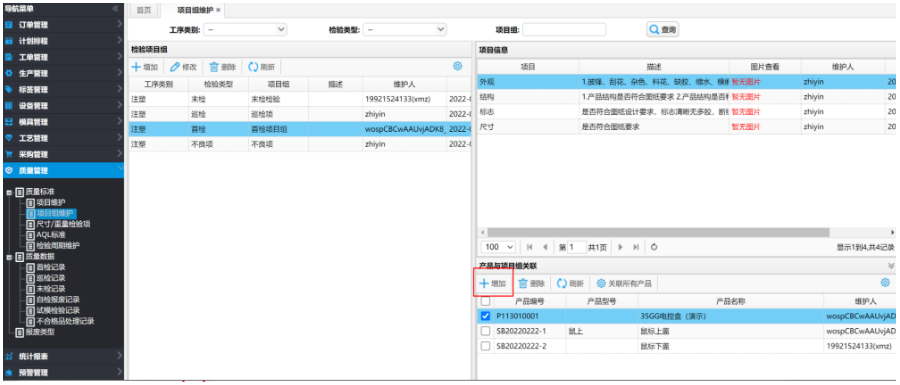Select the 末检检验 project group row
Screen dimensions: 900x385
pyautogui.click(x=299, y=99)
